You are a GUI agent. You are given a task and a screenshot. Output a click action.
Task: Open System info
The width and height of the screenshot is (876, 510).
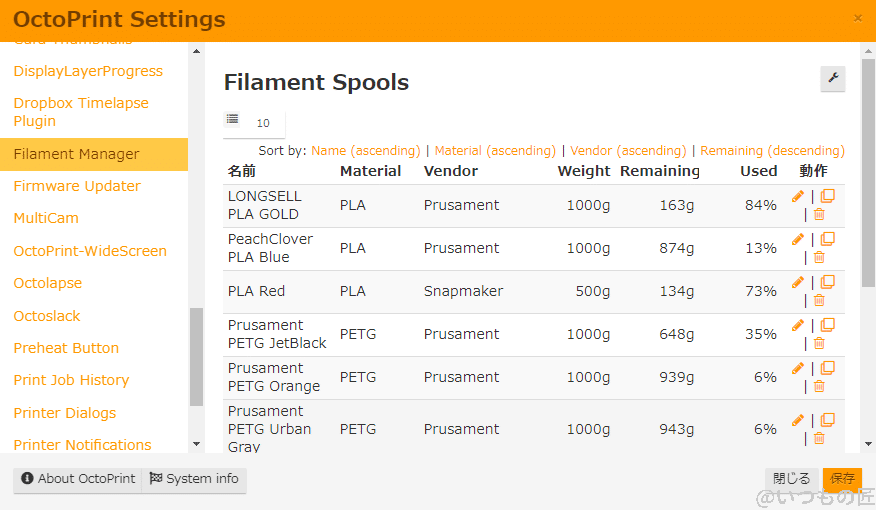tap(194, 479)
